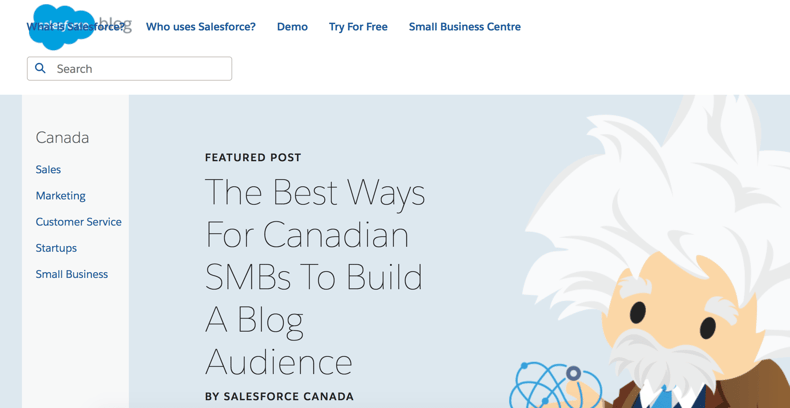
Task: Browse the Customer Service category
Action: pyautogui.click(x=78, y=222)
